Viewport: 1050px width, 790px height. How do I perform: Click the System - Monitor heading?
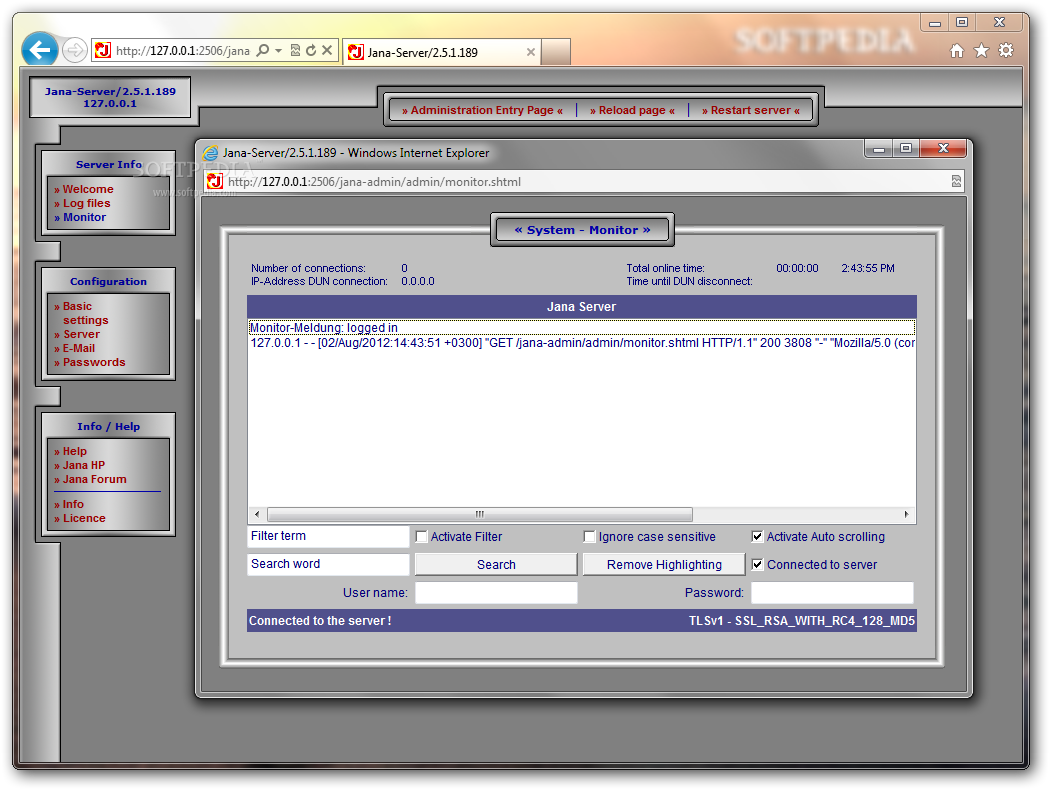(x=582, y=230)
